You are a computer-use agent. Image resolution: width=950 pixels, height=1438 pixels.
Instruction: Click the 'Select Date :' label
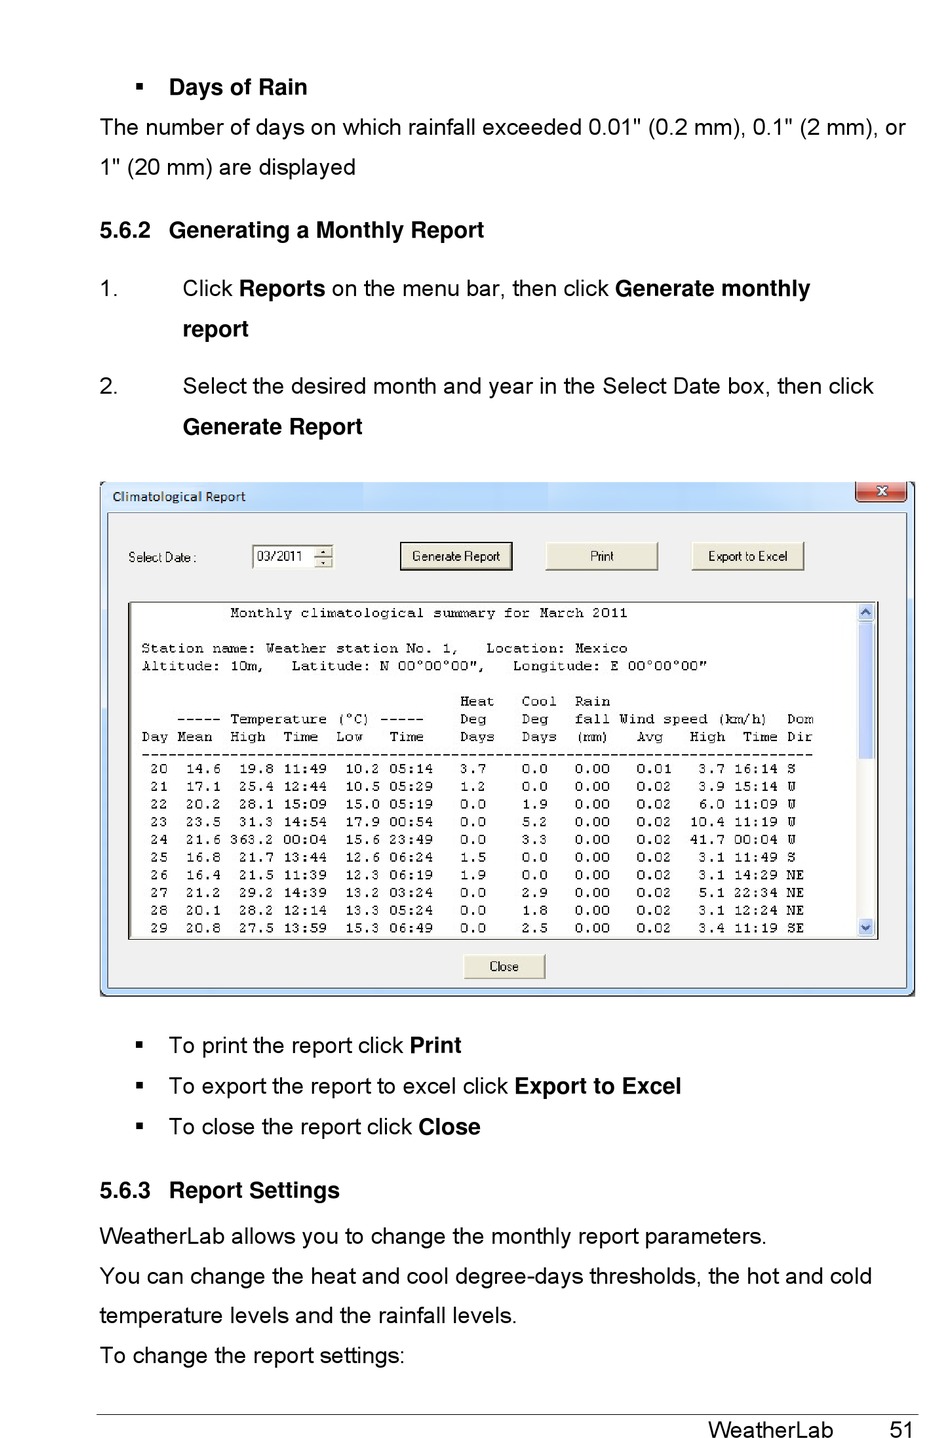(x=162, y=557)
